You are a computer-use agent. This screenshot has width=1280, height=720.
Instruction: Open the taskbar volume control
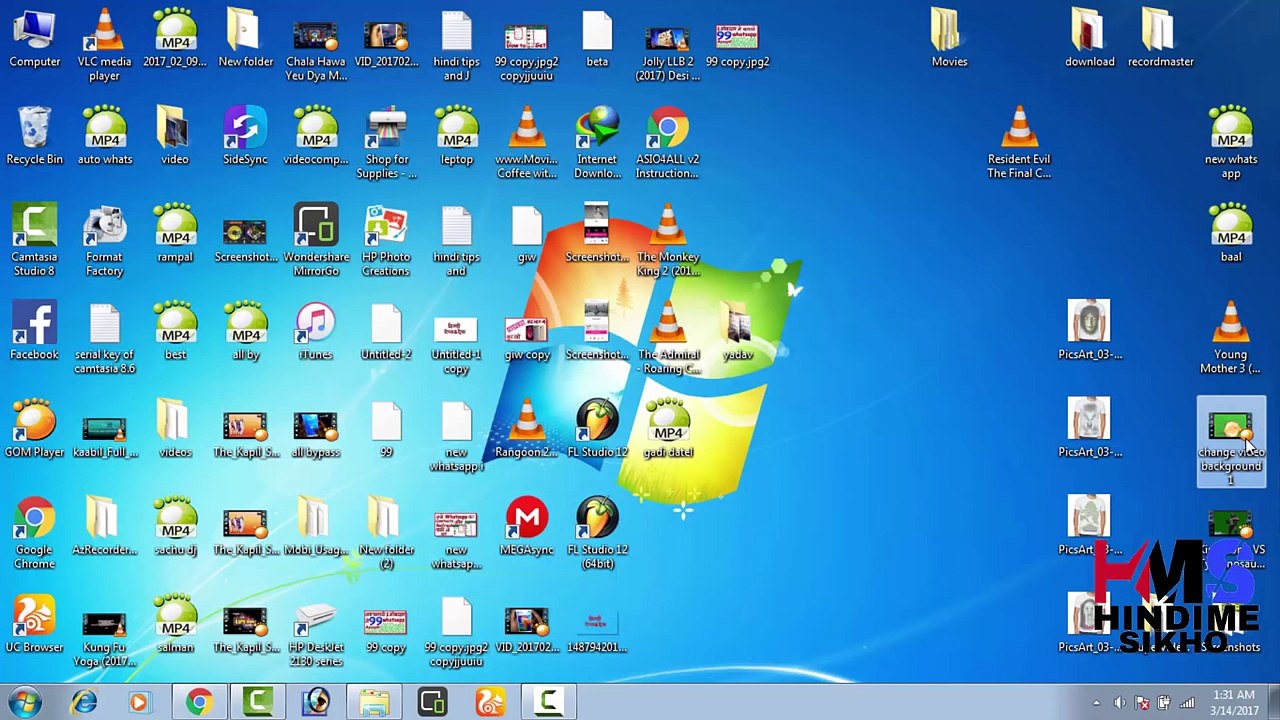pos(1119,703)
